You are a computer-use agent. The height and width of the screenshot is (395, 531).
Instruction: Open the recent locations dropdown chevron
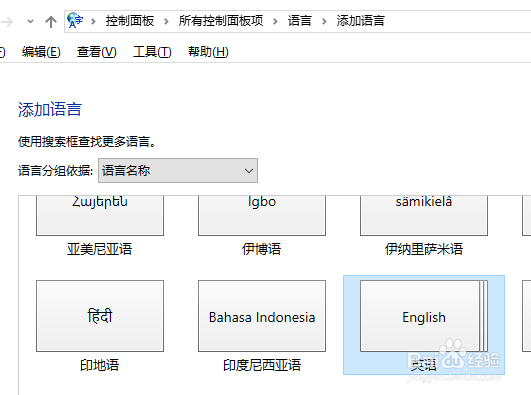[30, 22]
